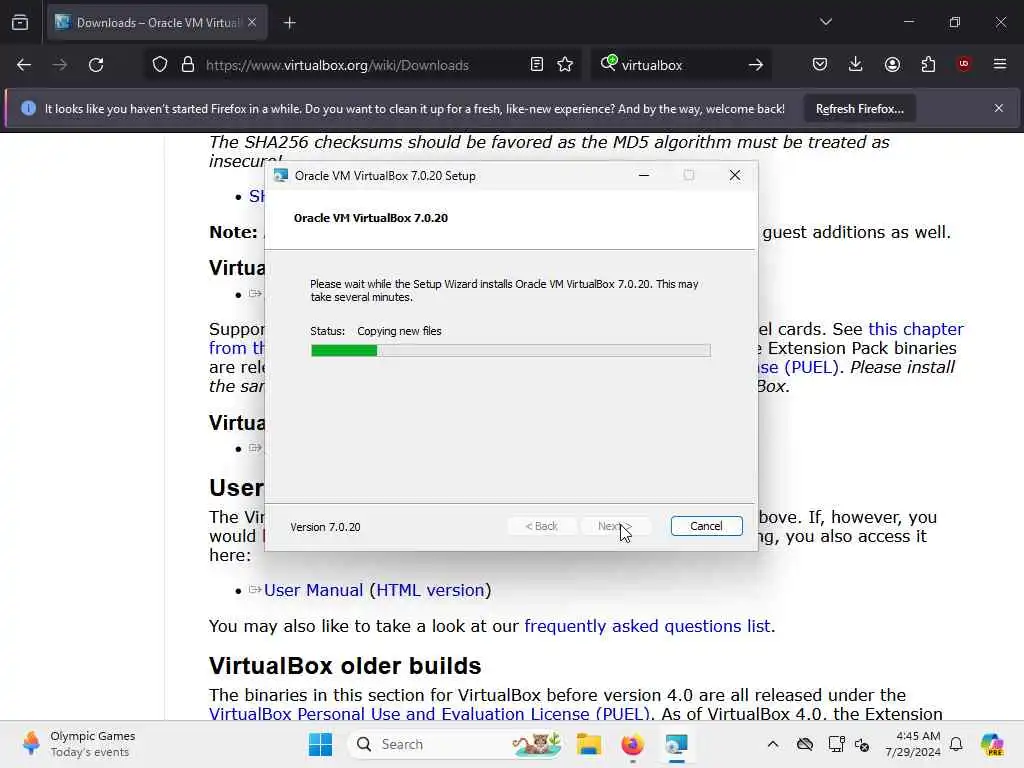Show hidden system tray icons
The height and width of the screenshot is (768, 1024).
click(773, 744)
